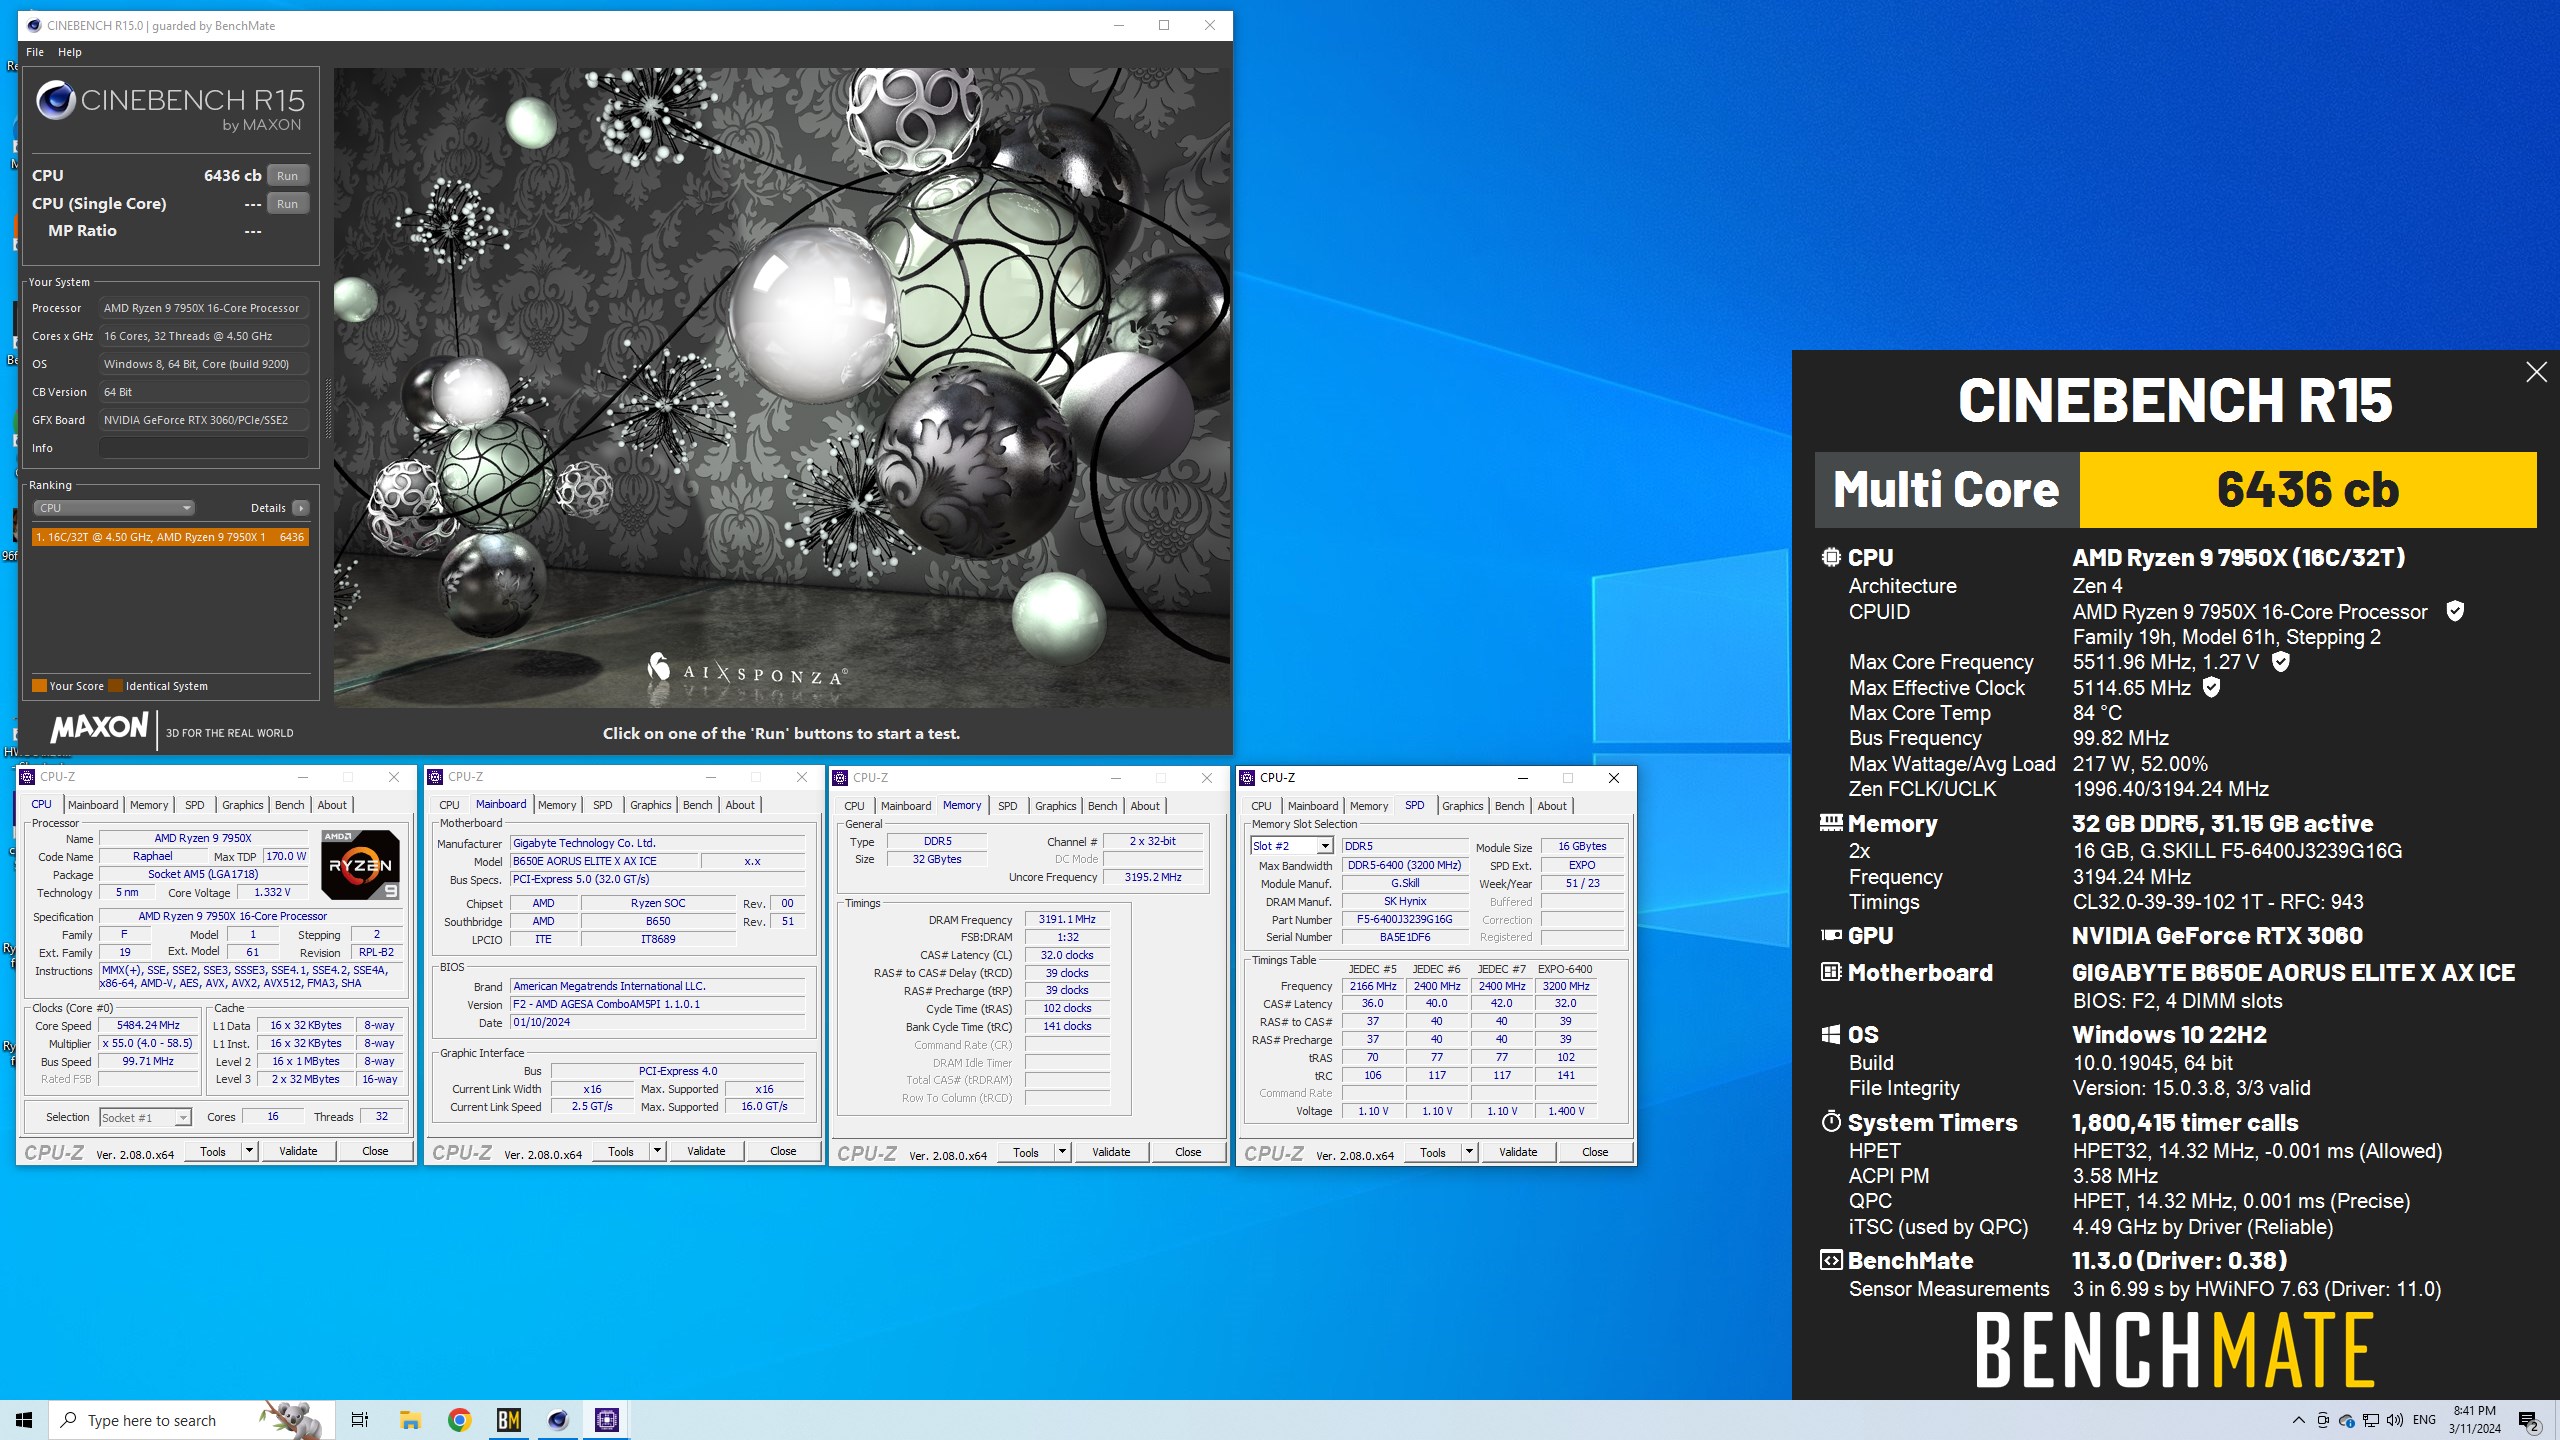Close the BenchMate result panel with X
The height and width of the screenshot is (1440, 2560).
click(x=2536, y=372)
